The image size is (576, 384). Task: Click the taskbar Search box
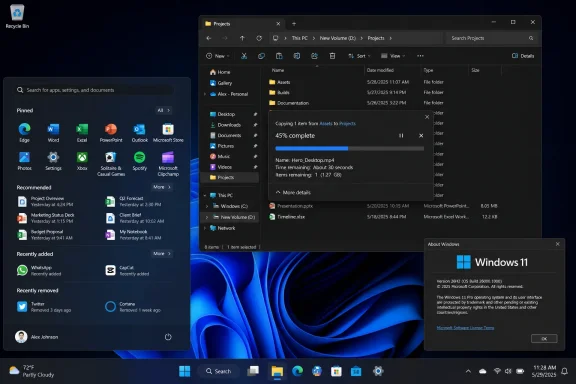tap(218, 371)
